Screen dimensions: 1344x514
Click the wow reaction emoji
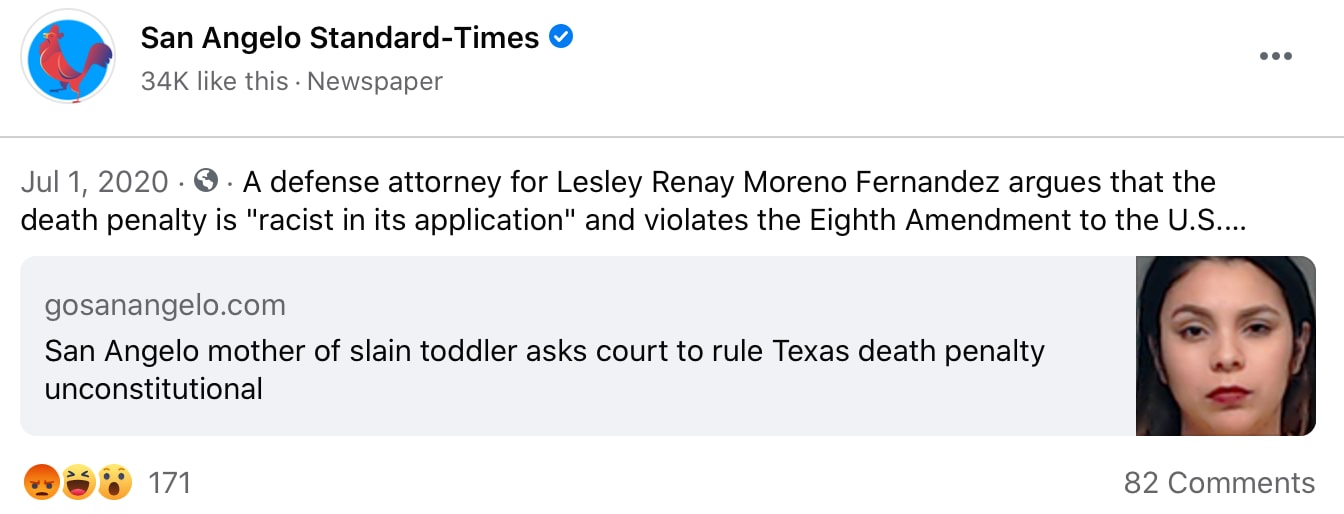[x=114, y=484]
